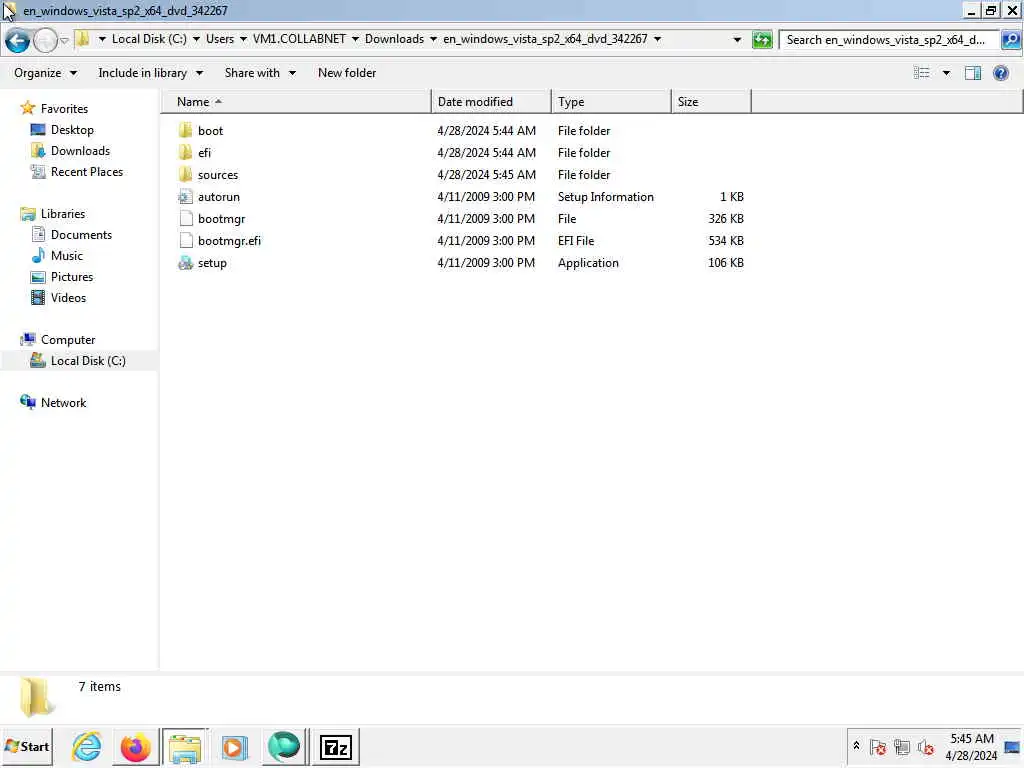Select the efi folder icon

click(x=185, y=153)
